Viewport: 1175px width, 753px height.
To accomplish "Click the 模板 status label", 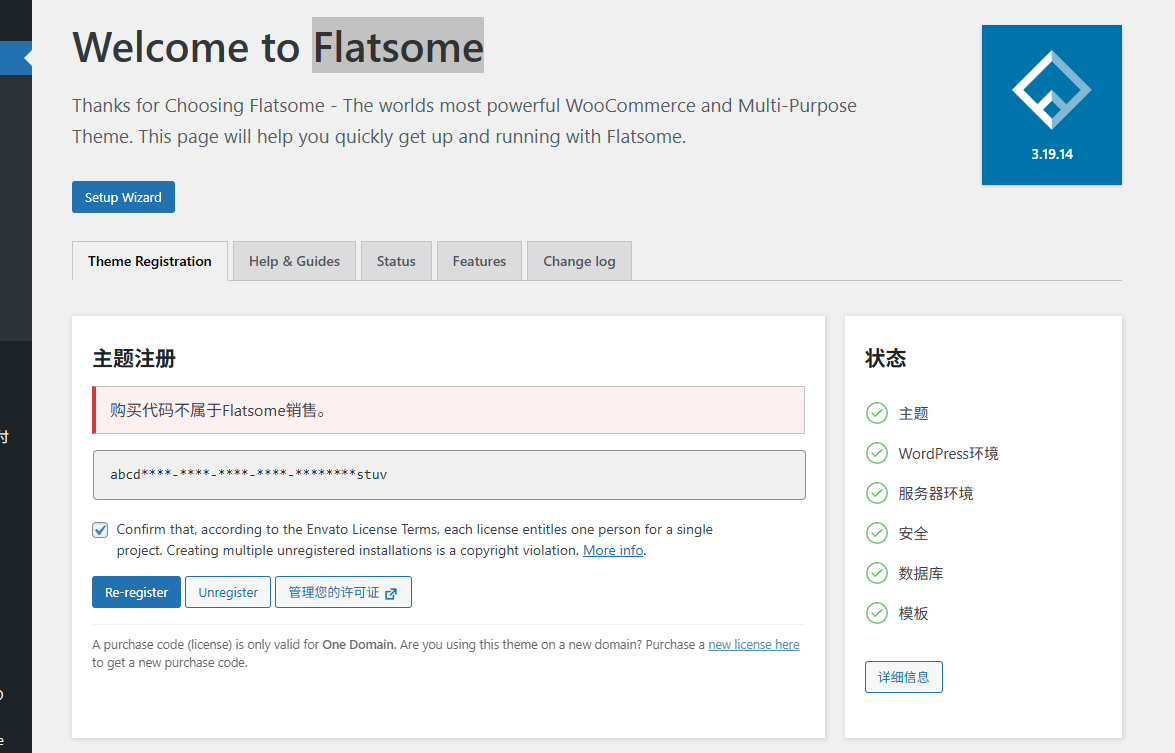I will click(x=913, y=614).
